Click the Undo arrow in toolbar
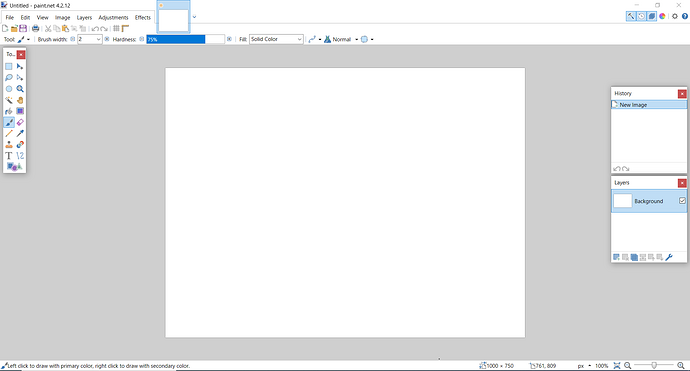 click(95, 29)
